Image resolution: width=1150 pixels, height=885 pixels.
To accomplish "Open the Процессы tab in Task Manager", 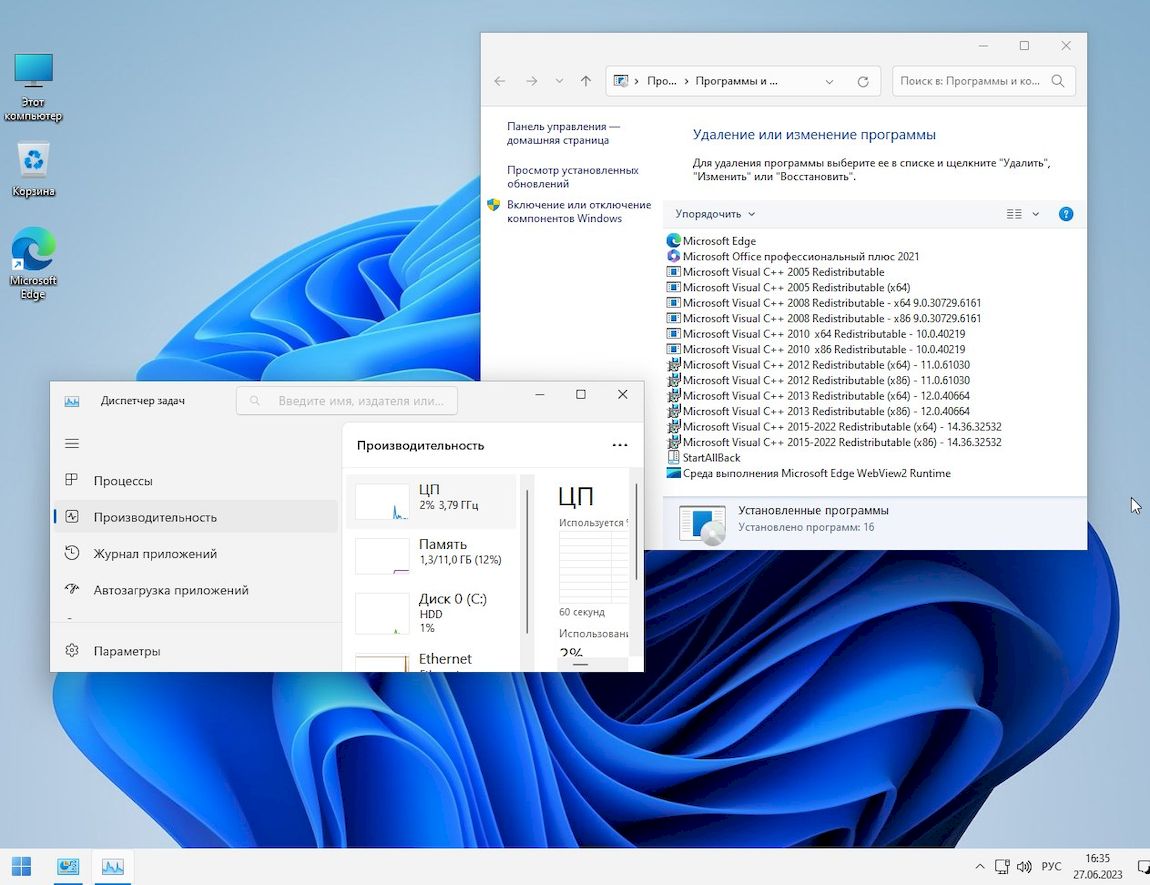I will click(x=196, y=480).
